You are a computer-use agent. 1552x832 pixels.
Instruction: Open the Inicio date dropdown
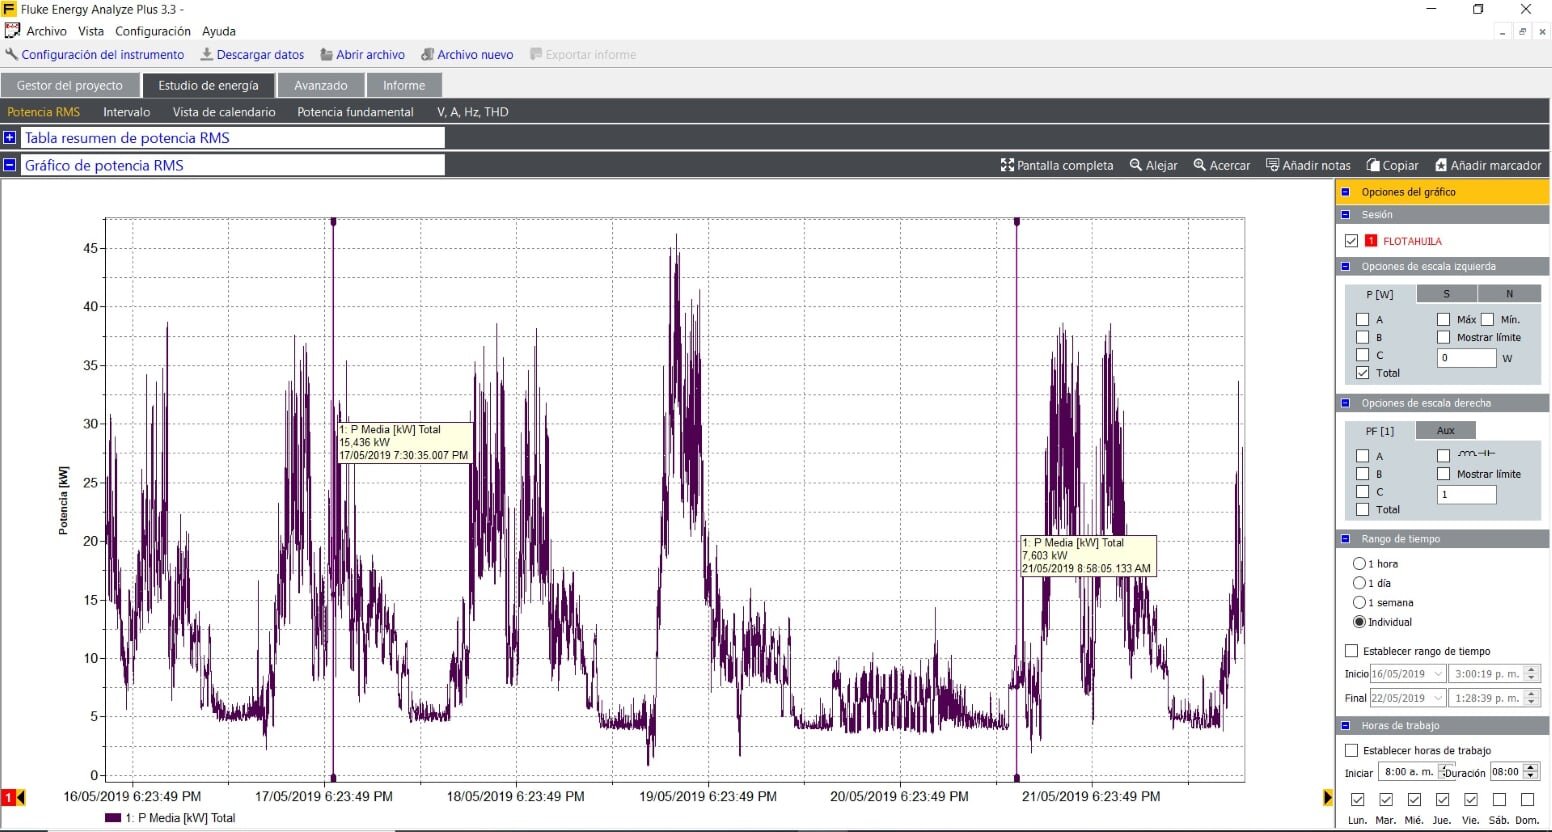(1438, 674)
